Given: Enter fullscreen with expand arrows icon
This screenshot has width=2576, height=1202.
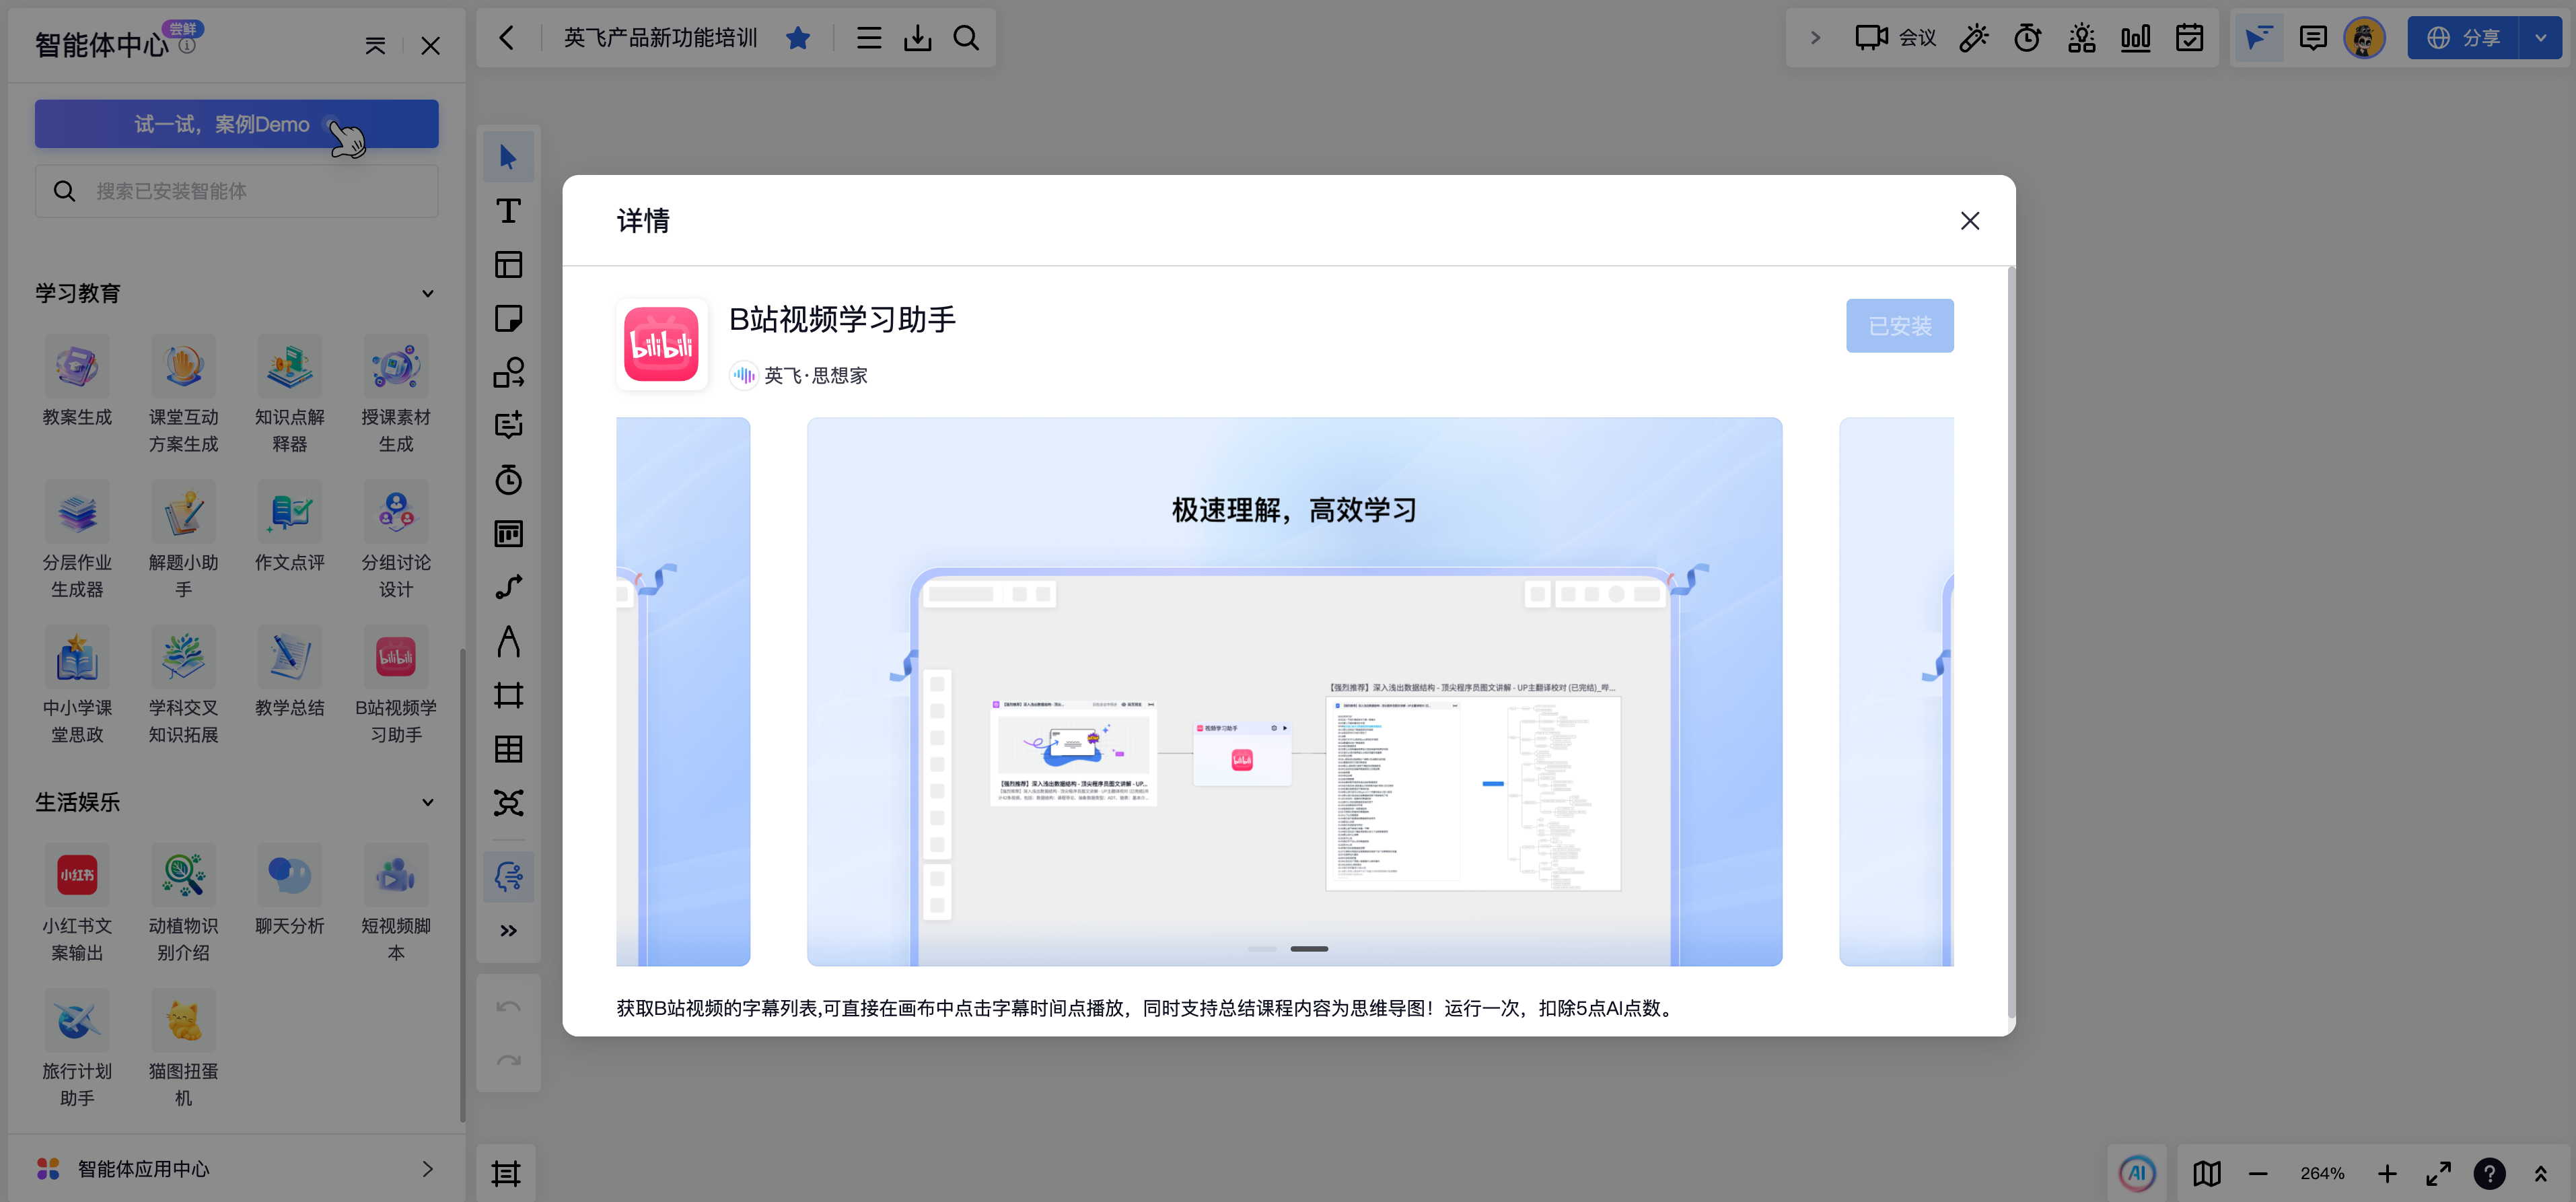Looking at the screenshot, I should point(2438,1173).
